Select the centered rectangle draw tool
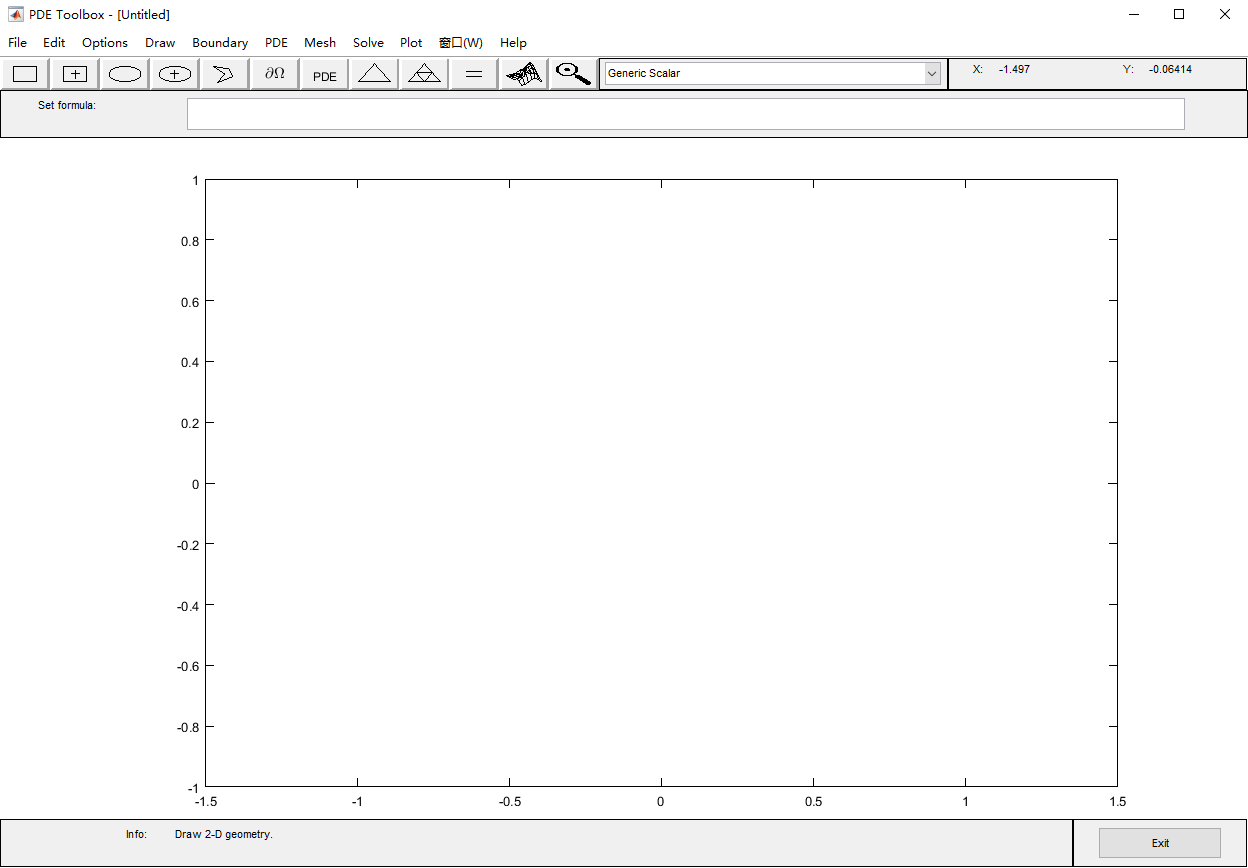The height and width of the screenshot is (868, 1248). coord(75,74)
